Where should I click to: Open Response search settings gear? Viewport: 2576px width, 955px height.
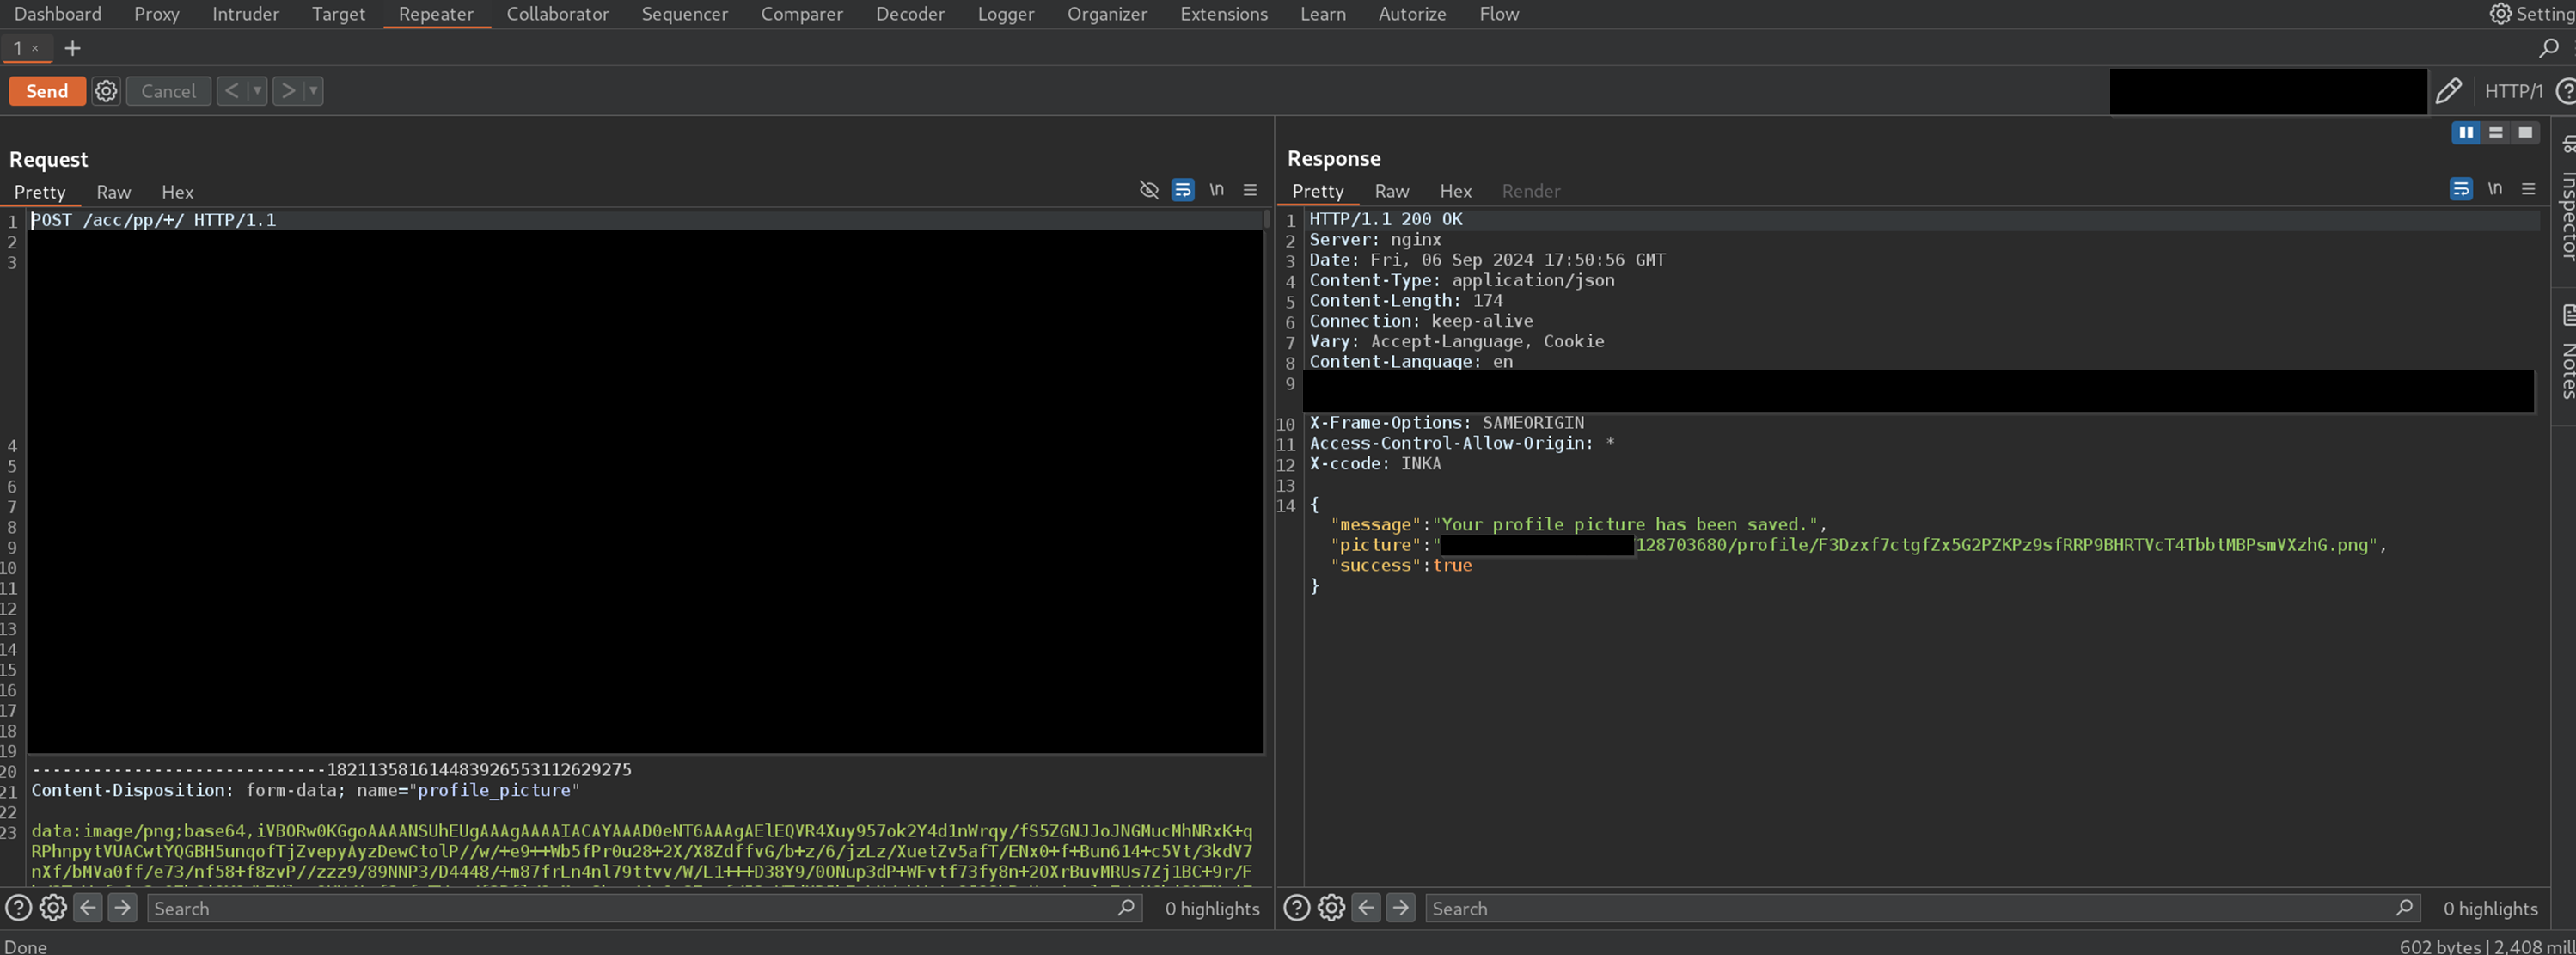[1331, 907]
